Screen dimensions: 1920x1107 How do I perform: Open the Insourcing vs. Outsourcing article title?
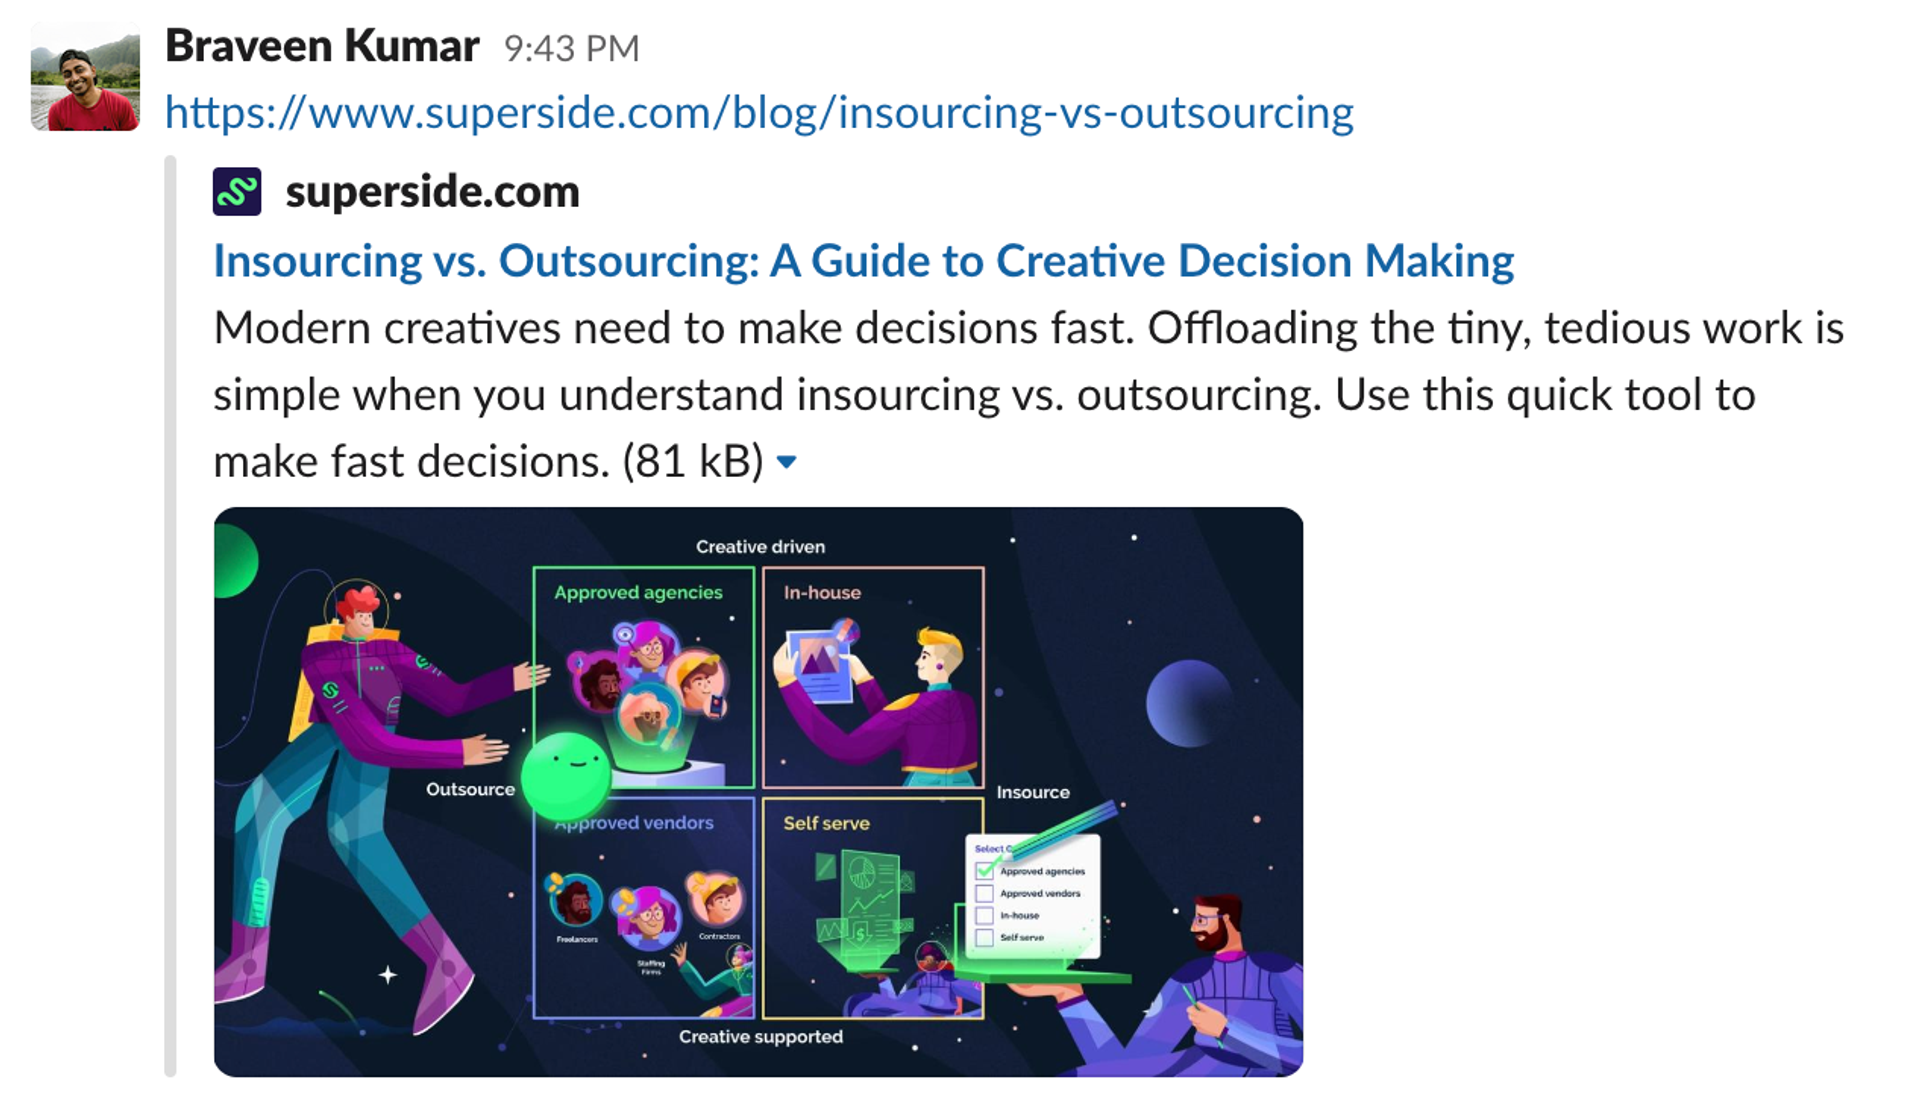coord(862,260)
